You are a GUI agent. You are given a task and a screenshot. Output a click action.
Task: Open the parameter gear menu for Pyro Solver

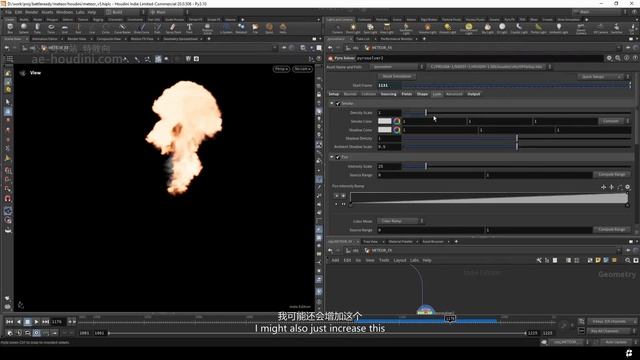(609, 58)
